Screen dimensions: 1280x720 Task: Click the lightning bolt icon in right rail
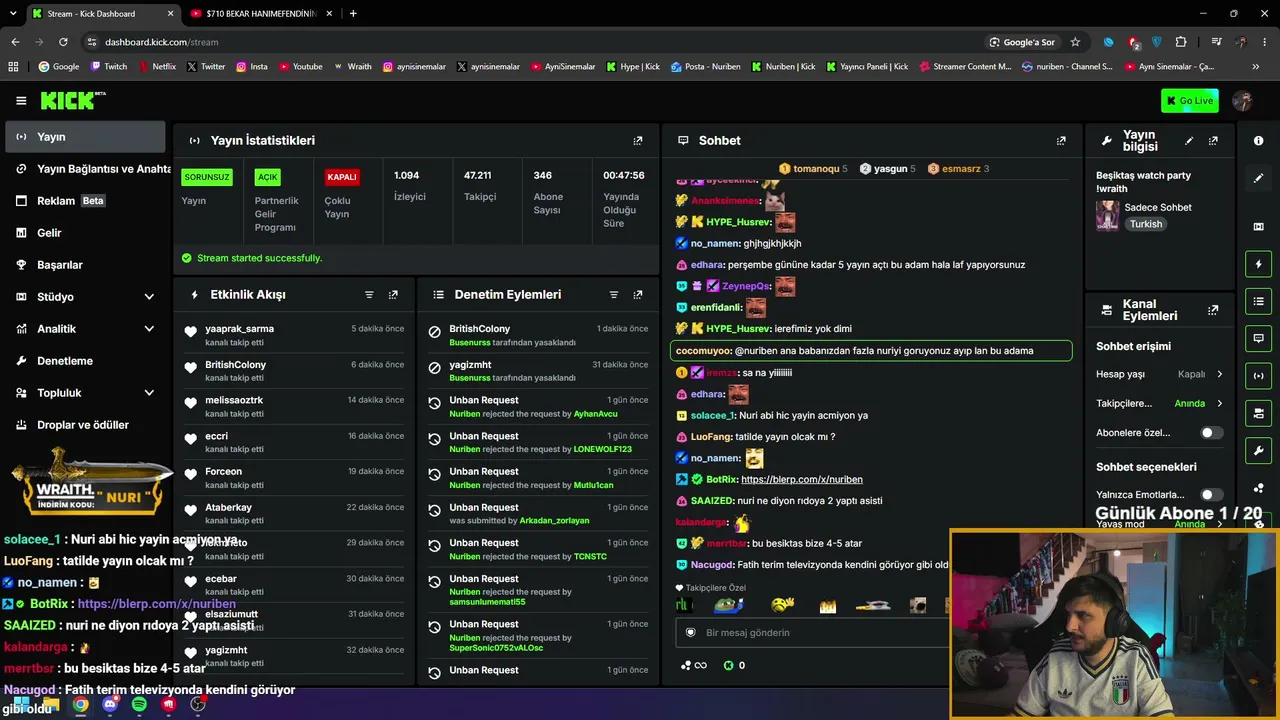pyautogui.click(x=1258, y=264)
